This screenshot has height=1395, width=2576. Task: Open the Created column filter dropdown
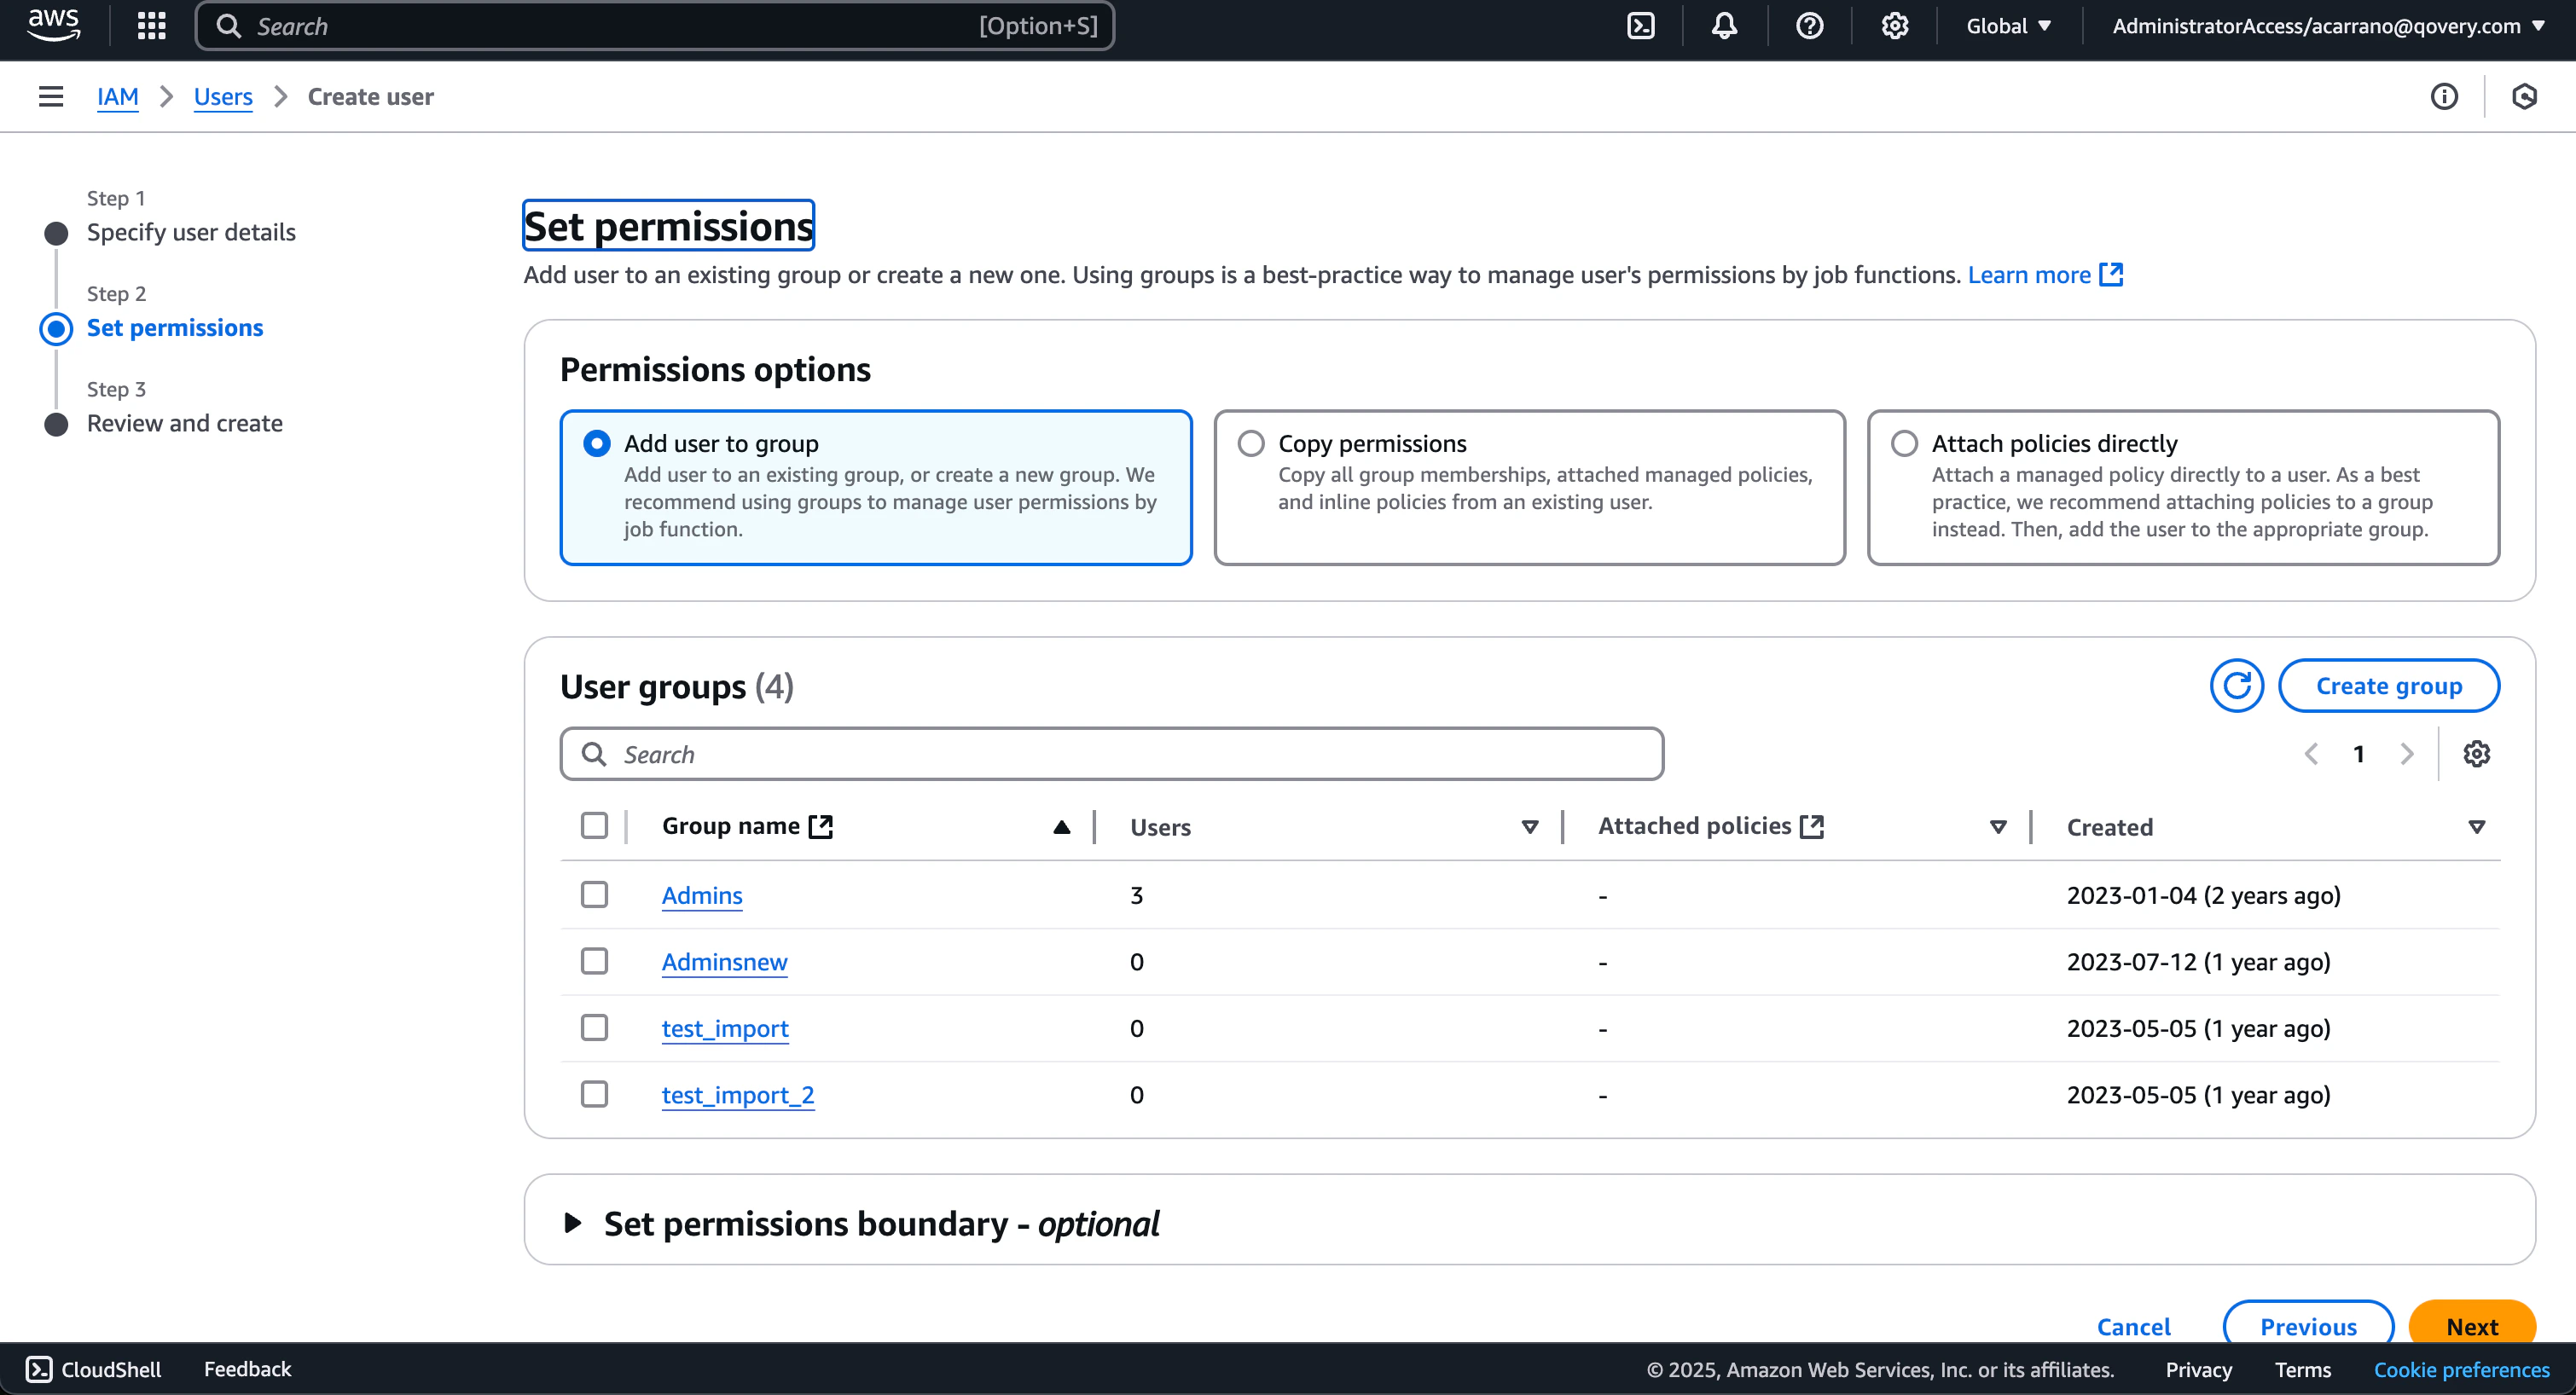pos(2478,827)
